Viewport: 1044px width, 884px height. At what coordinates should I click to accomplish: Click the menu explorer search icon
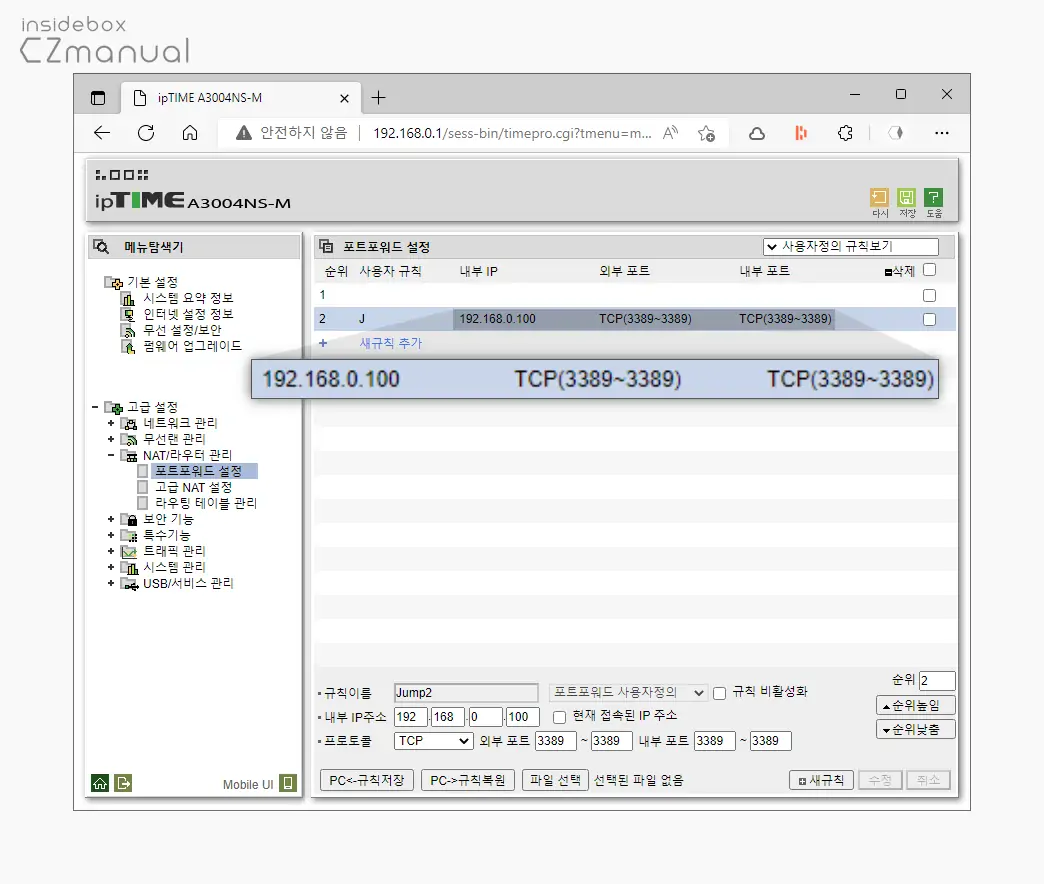pyautogui.click(x=101, y=247)
